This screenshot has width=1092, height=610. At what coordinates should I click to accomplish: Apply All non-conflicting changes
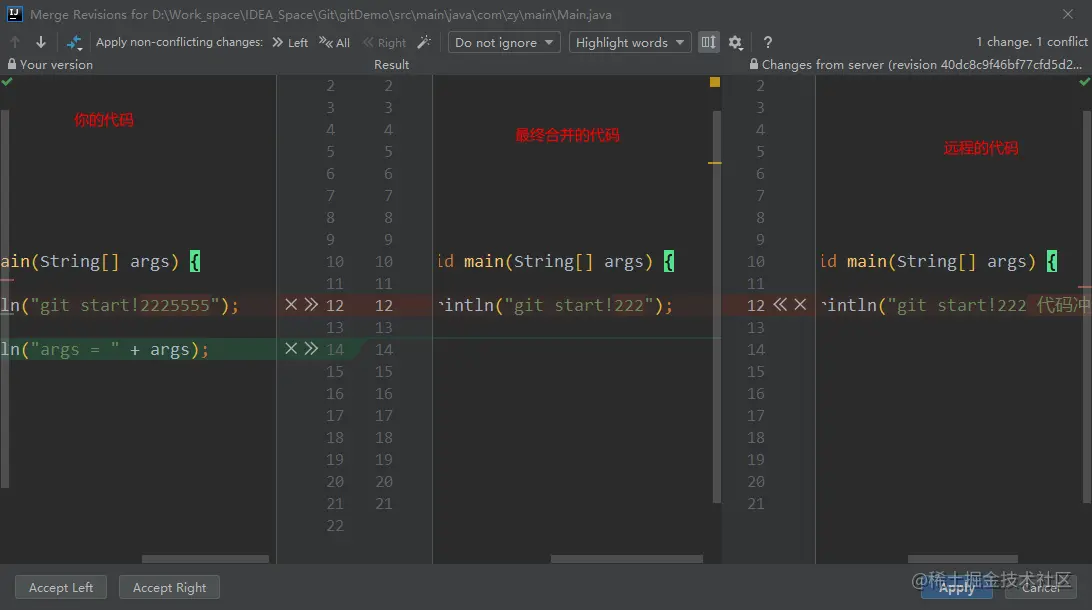[x=334, y=42]
